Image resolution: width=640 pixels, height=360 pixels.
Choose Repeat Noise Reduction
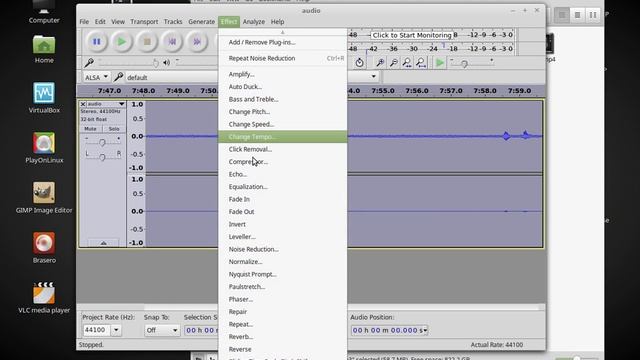tap(283, 58)
